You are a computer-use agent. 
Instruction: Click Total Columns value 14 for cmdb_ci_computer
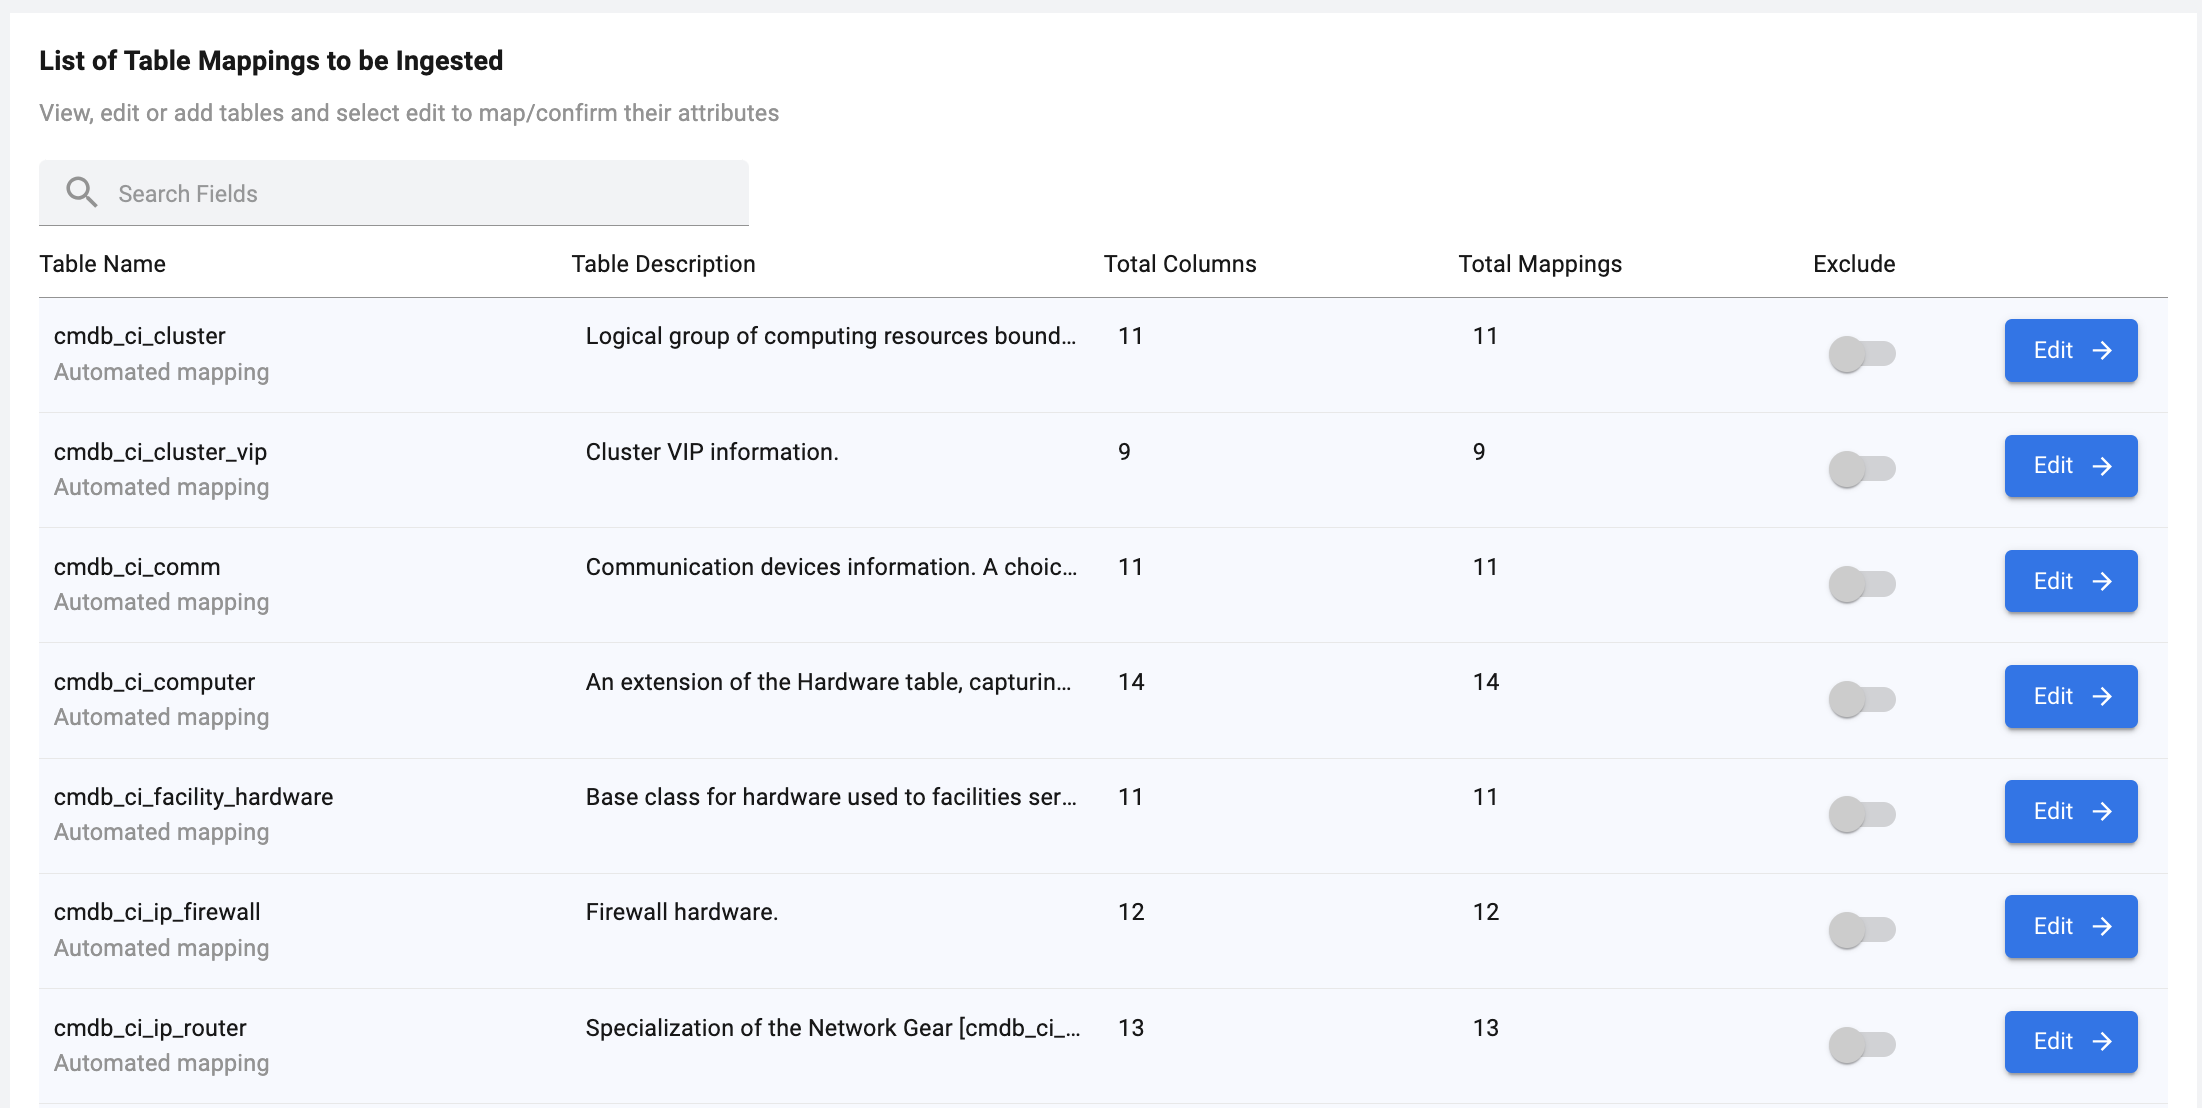point(1131,682)
